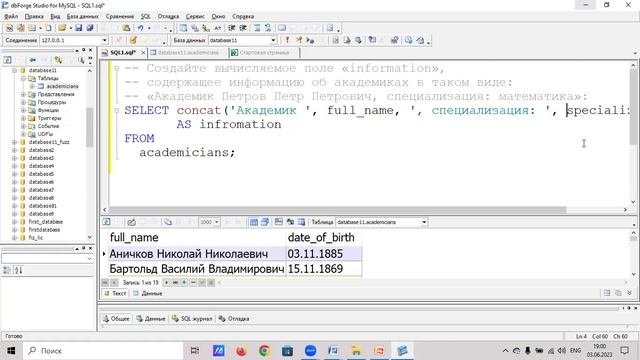Switch to the Данные results tab

[148, 293]
